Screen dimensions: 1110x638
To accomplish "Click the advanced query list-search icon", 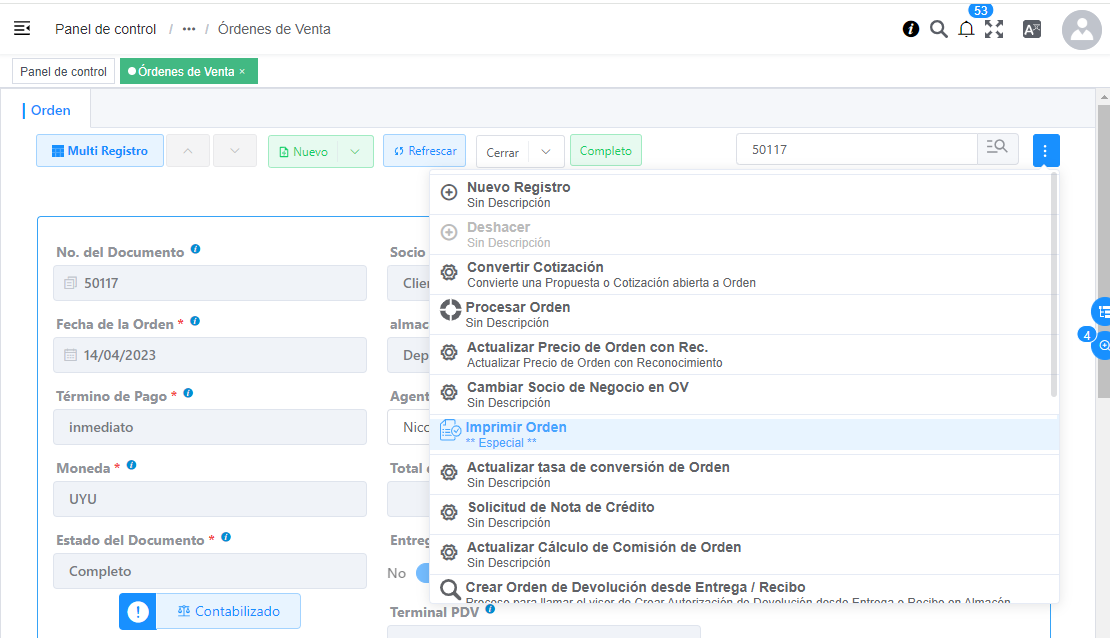I will tap(997, 149).
